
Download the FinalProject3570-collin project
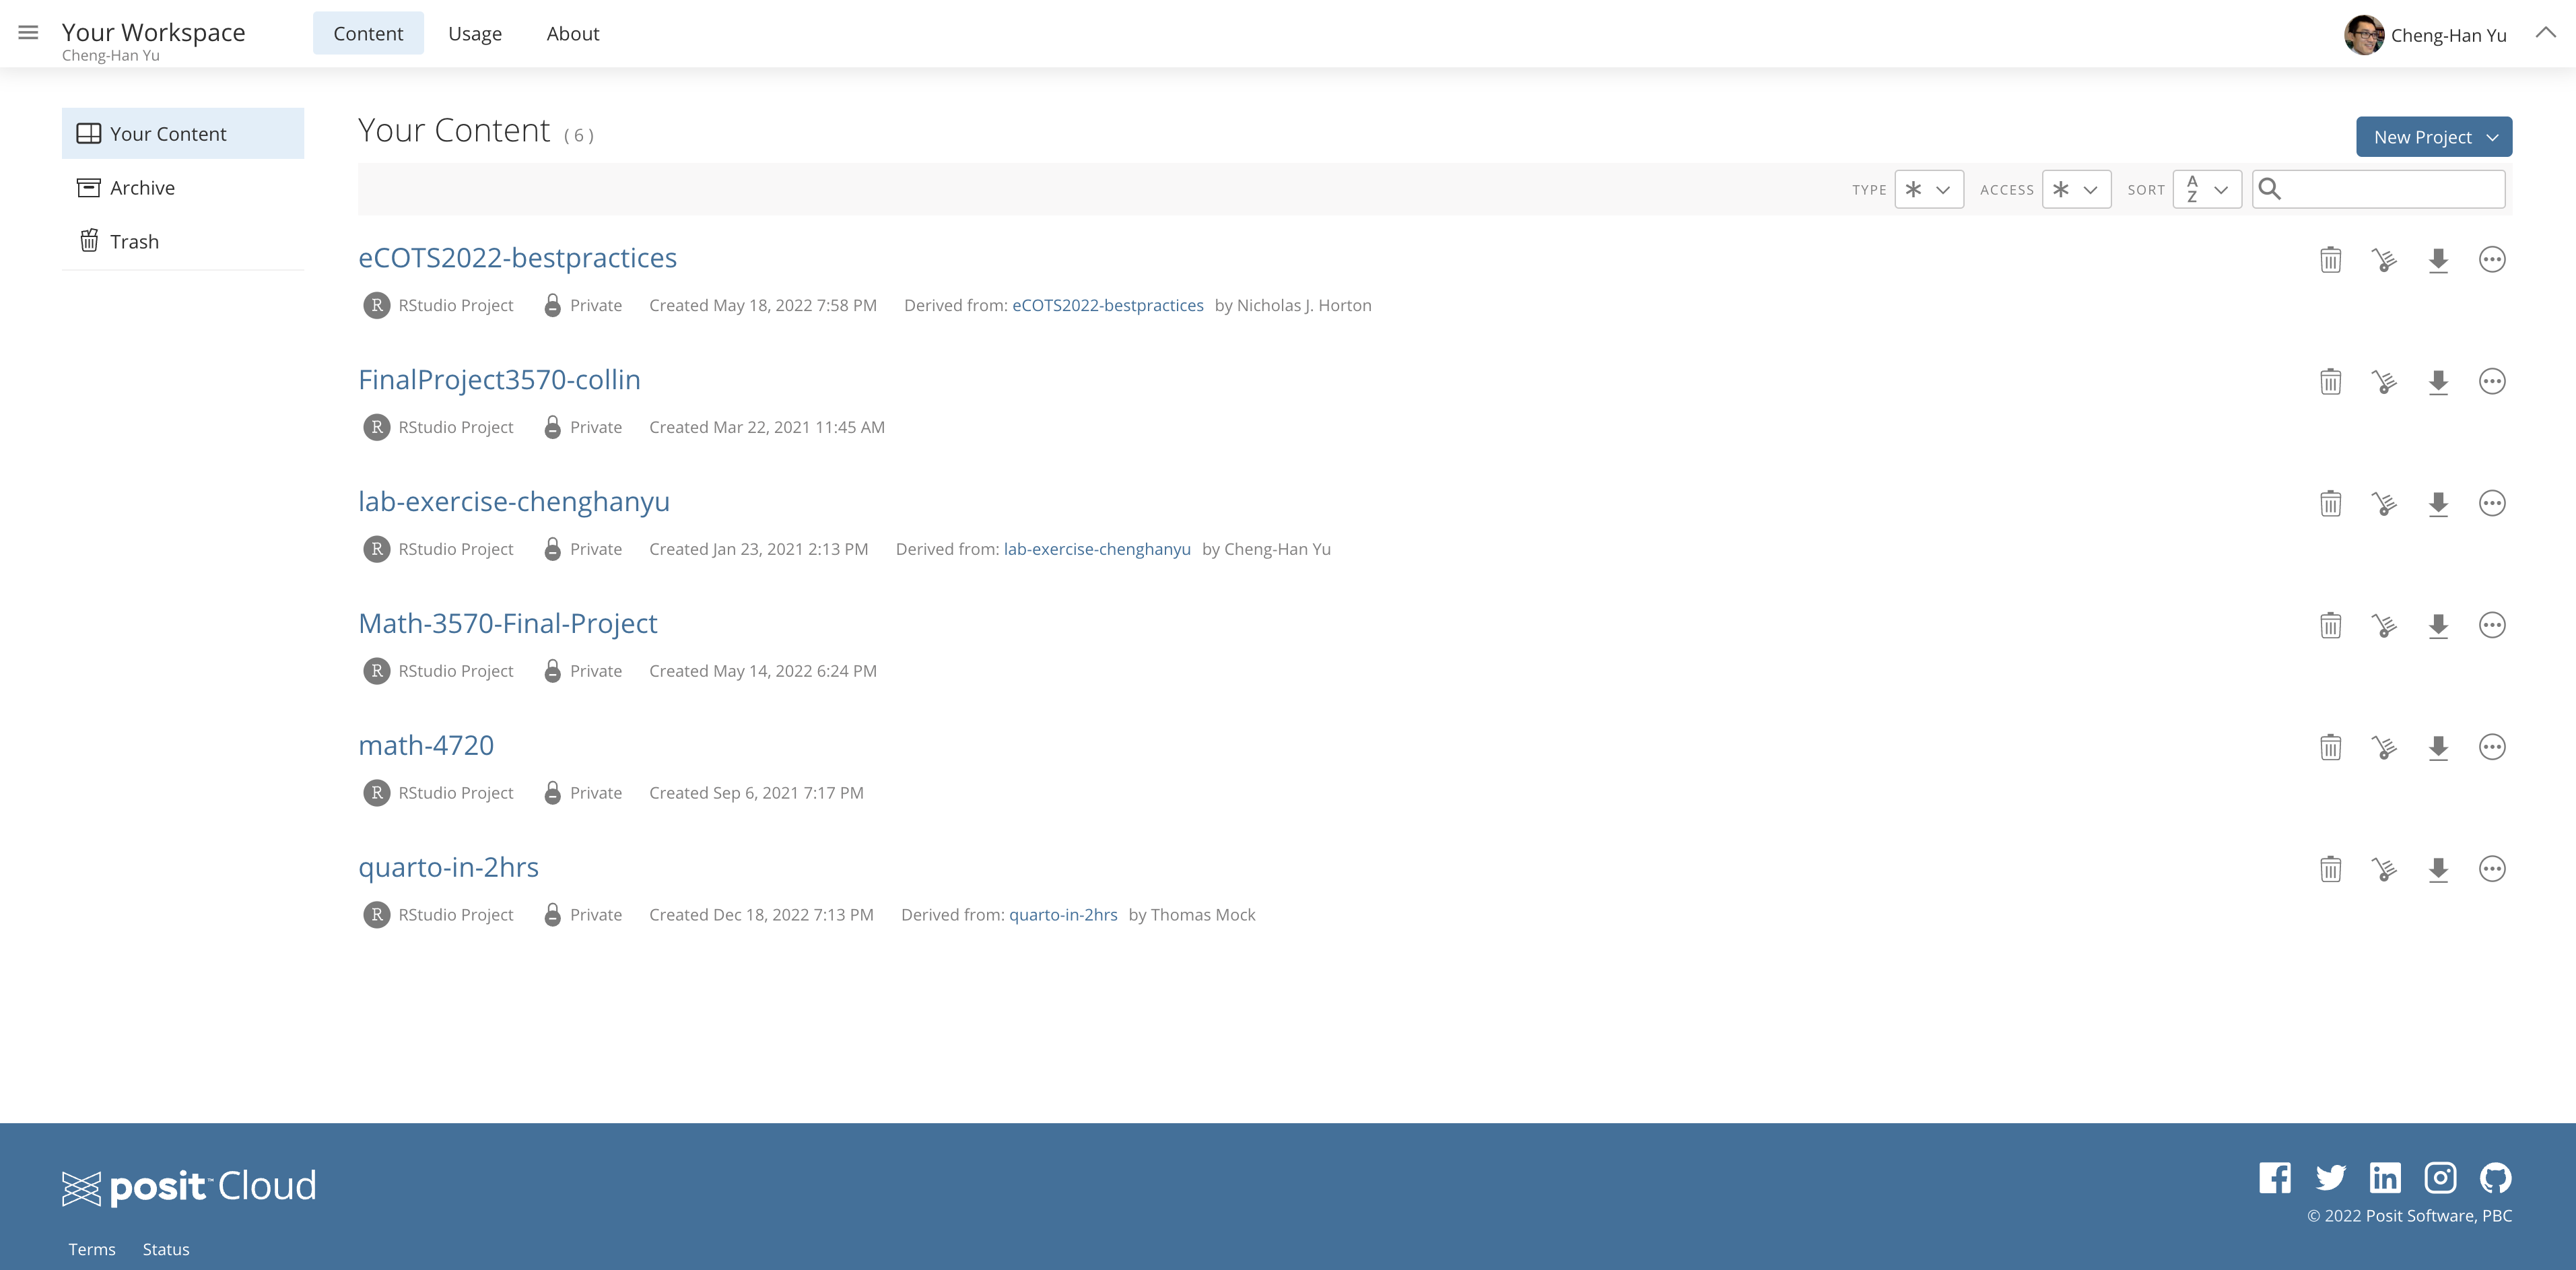click(2438, 382)
